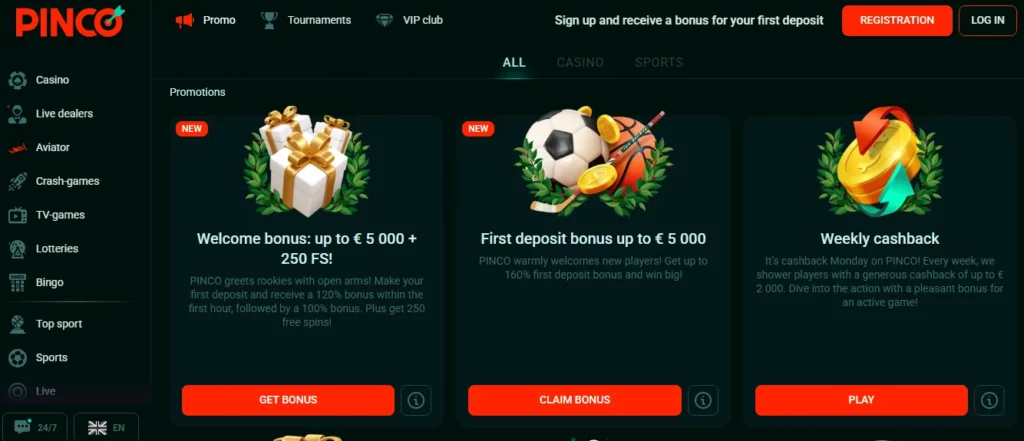
Task: Select the ALL promotions tab
Action: coord(514,63)
